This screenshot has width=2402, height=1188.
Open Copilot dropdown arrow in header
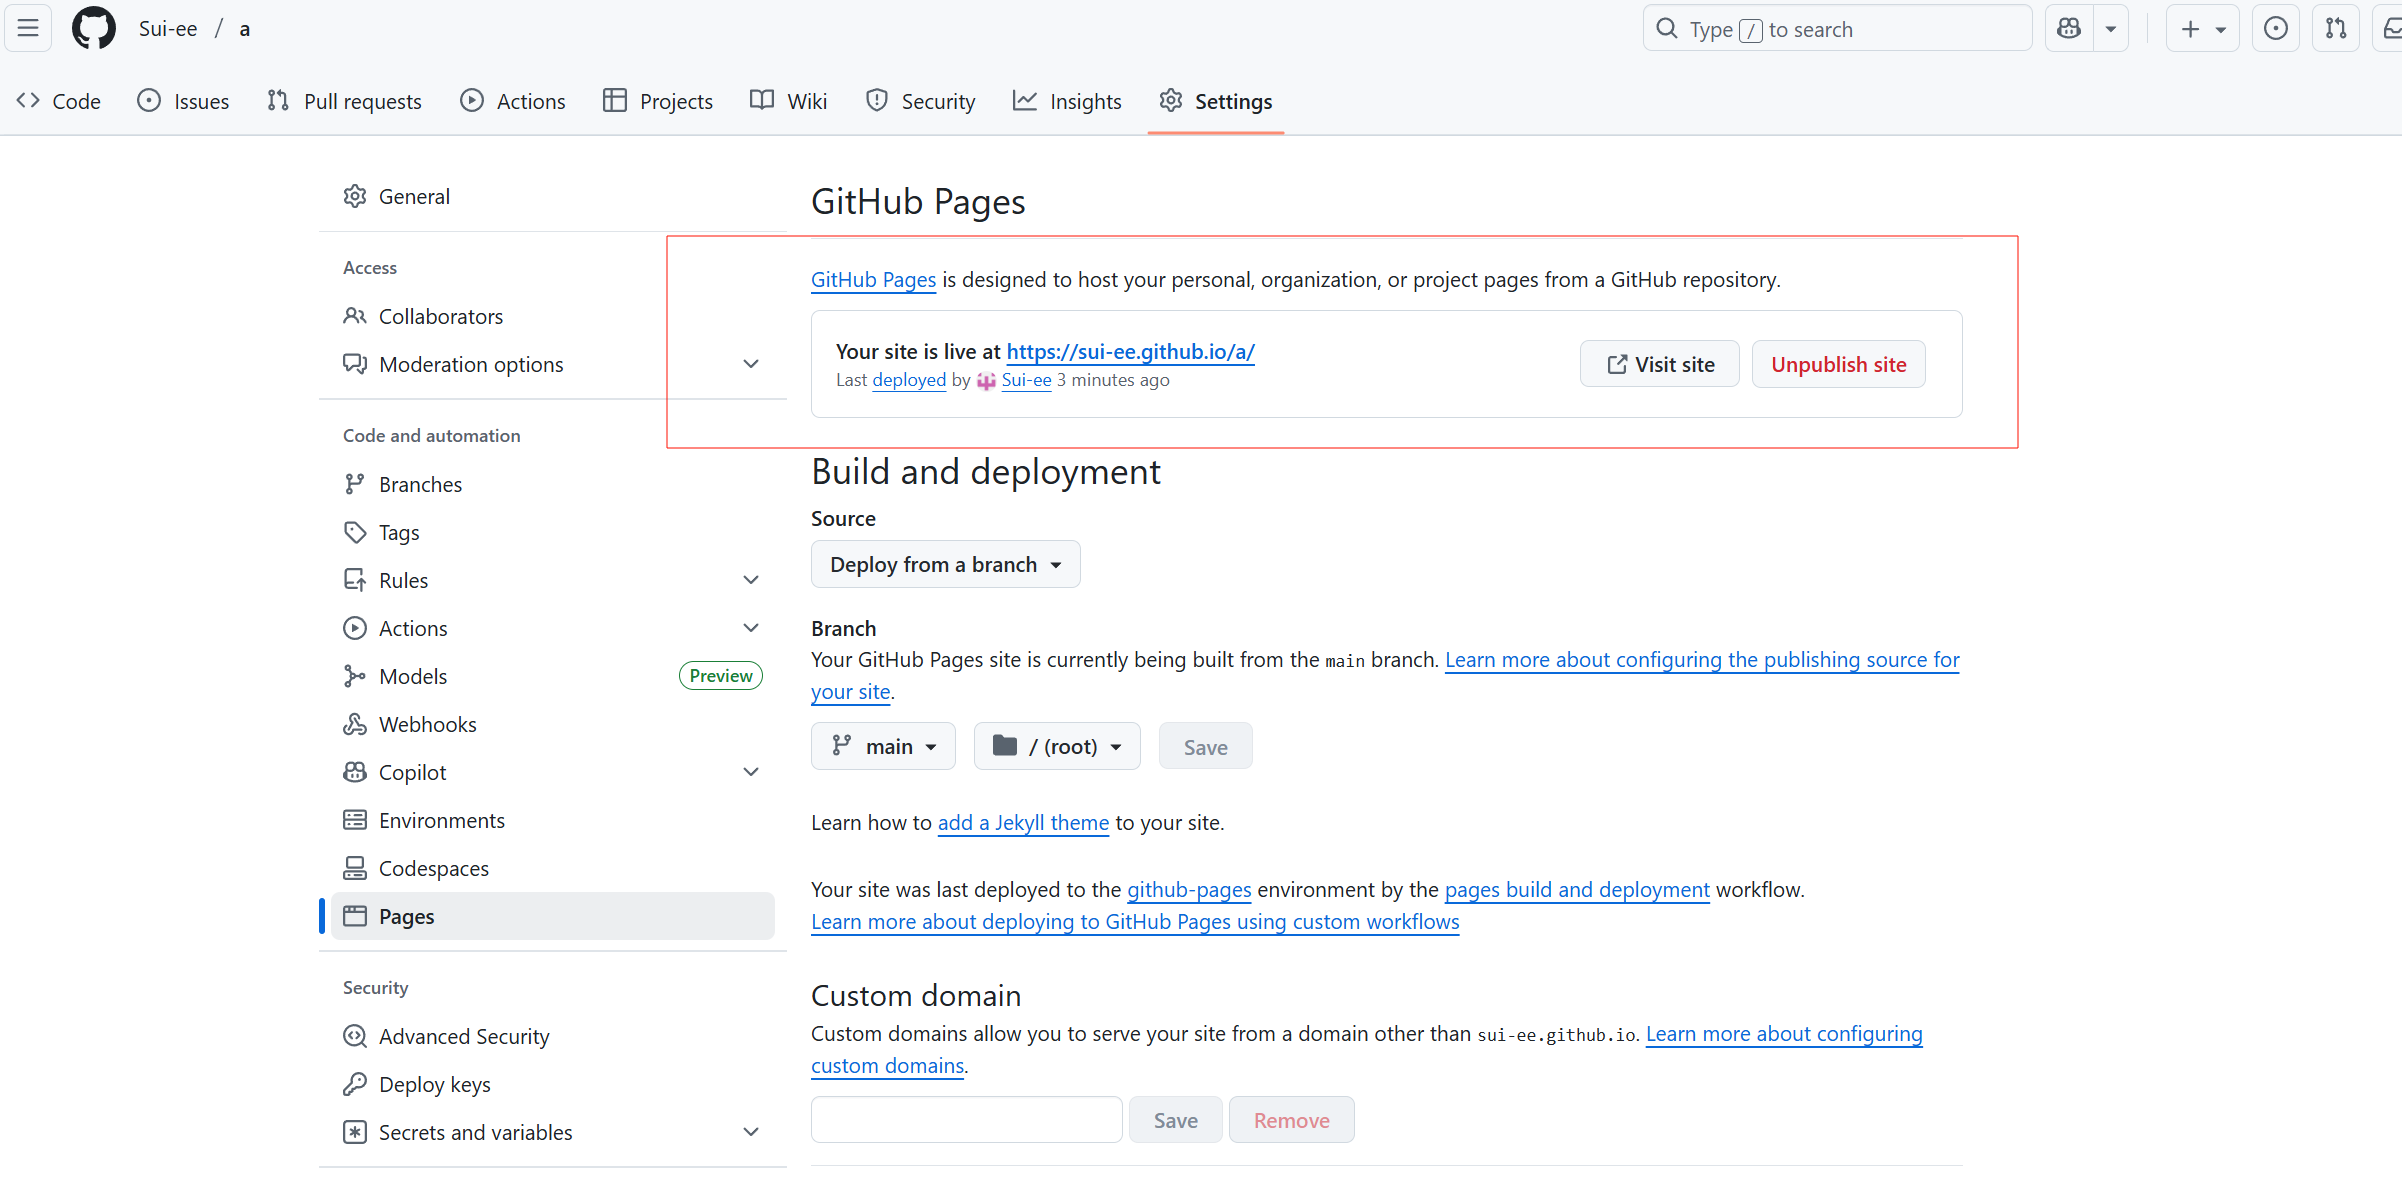pos(2110,28)
